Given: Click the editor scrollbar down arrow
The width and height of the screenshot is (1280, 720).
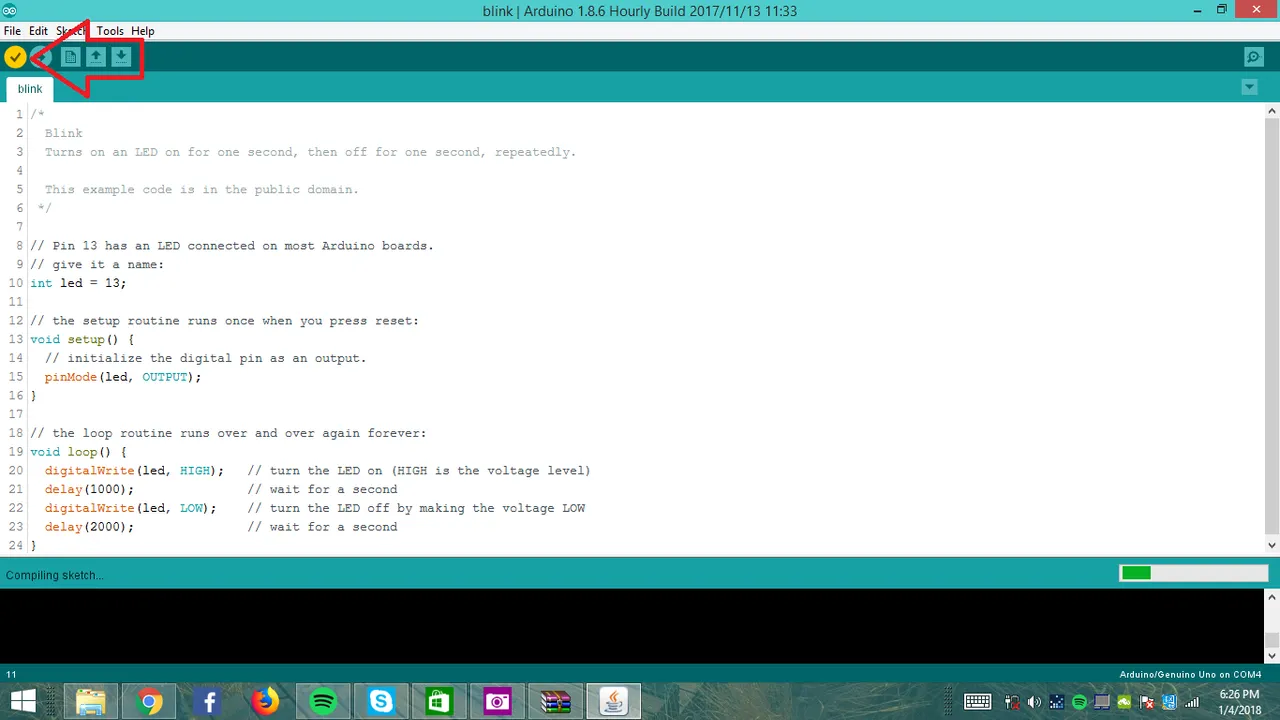Looking at the screenshot, I should [1272, 545].
